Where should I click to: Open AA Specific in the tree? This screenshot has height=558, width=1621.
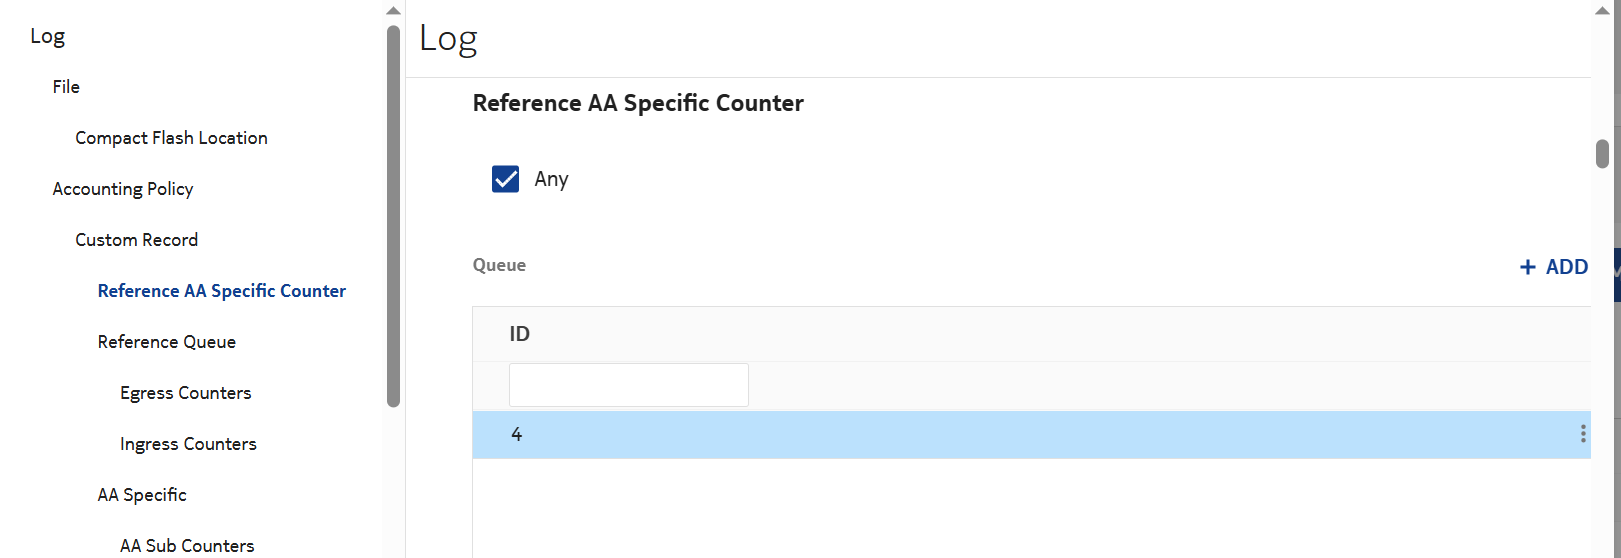pyautogui.click(x=142, y=495)
